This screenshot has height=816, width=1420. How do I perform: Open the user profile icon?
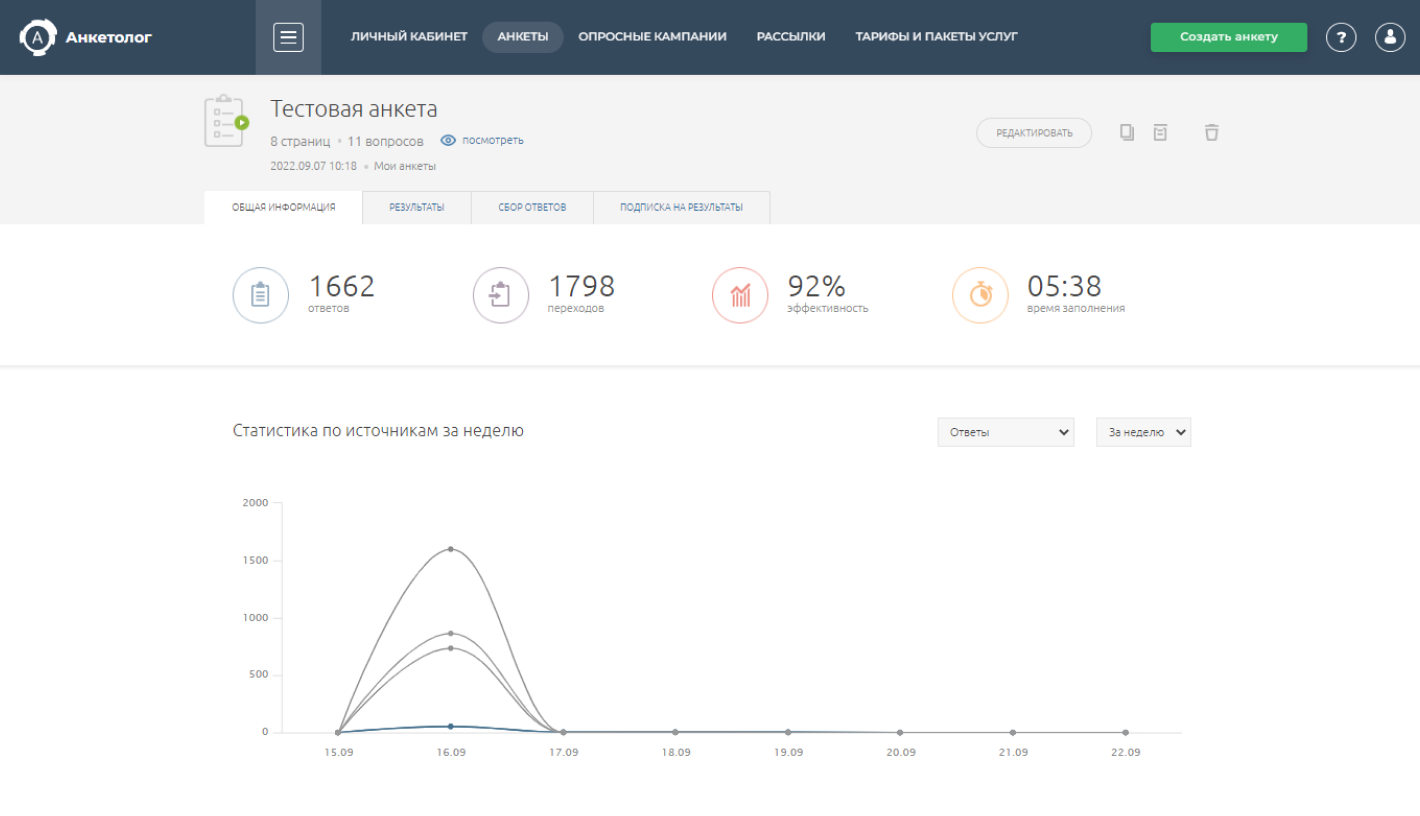[x=1390, y=37]
